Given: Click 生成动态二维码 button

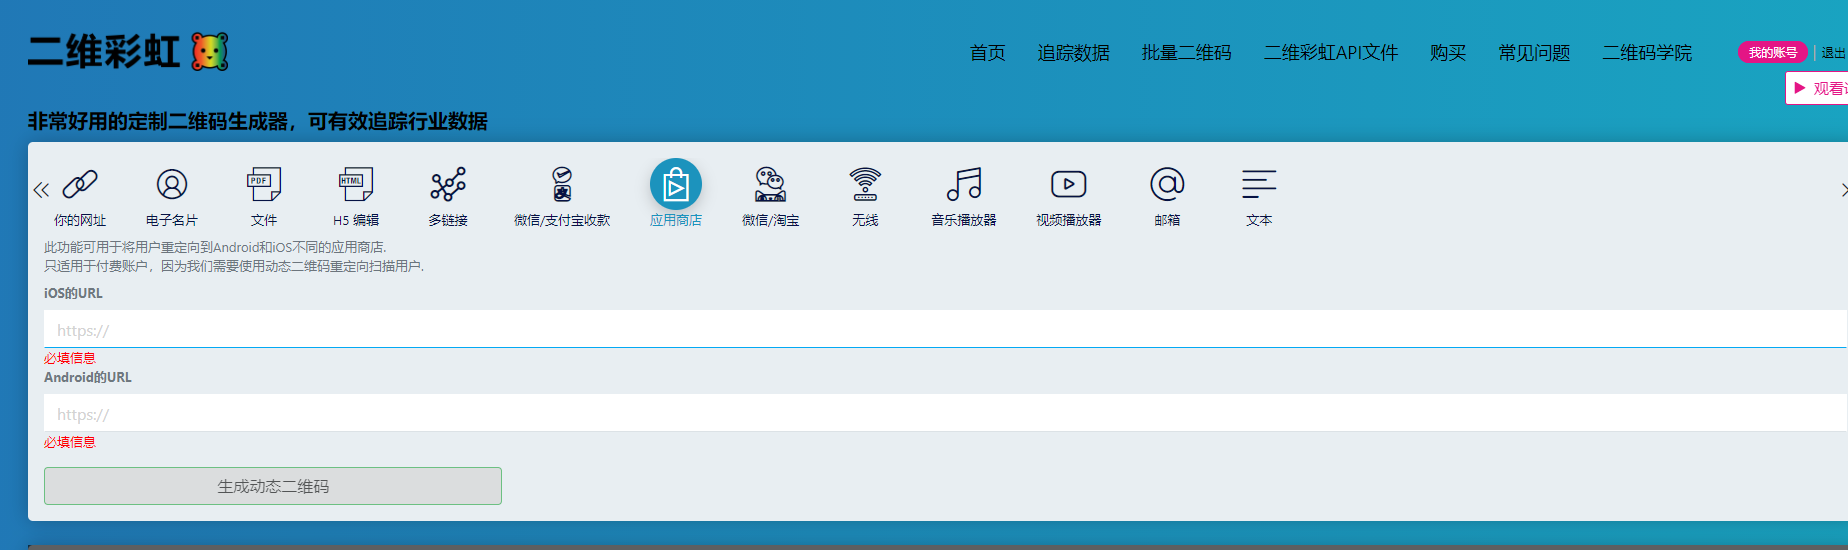Looking at the screenshot, I should point(273,486).
